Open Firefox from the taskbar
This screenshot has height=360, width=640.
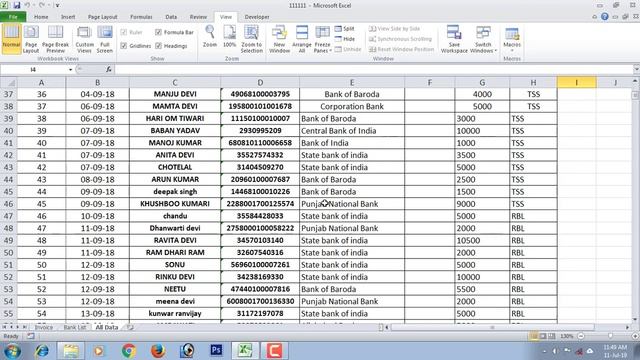tap(158, 350)
